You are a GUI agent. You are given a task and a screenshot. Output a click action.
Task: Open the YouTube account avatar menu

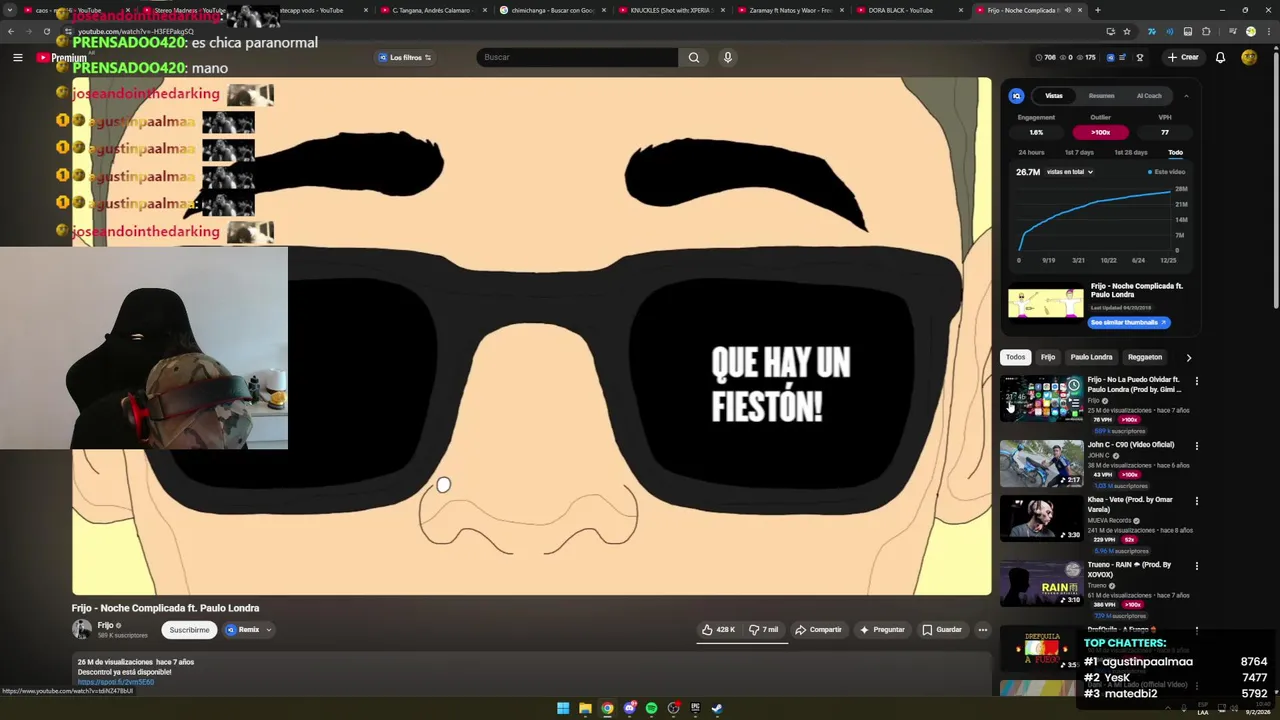(1249, 57)
